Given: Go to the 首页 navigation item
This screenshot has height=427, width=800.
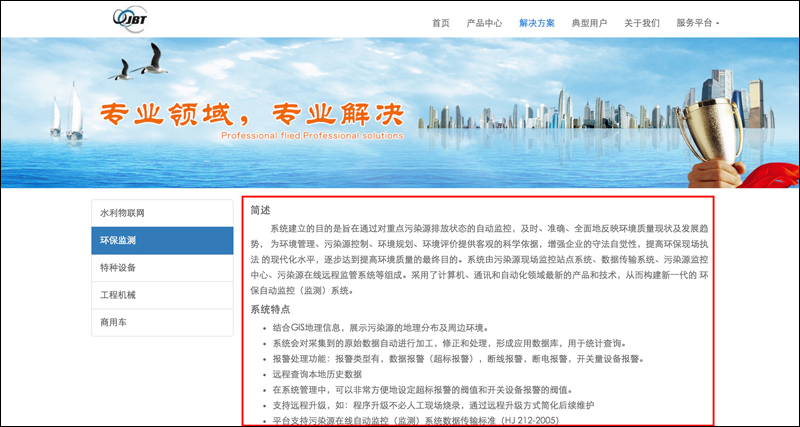Looking at the screenshot, I should (x=441, y=23).
